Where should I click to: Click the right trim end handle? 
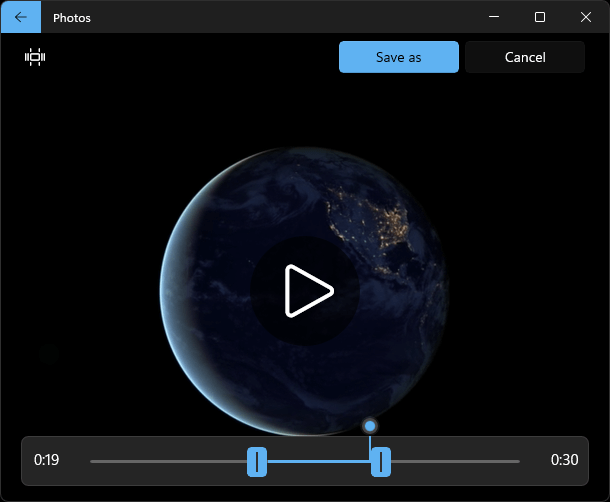[x=381, y=462]
